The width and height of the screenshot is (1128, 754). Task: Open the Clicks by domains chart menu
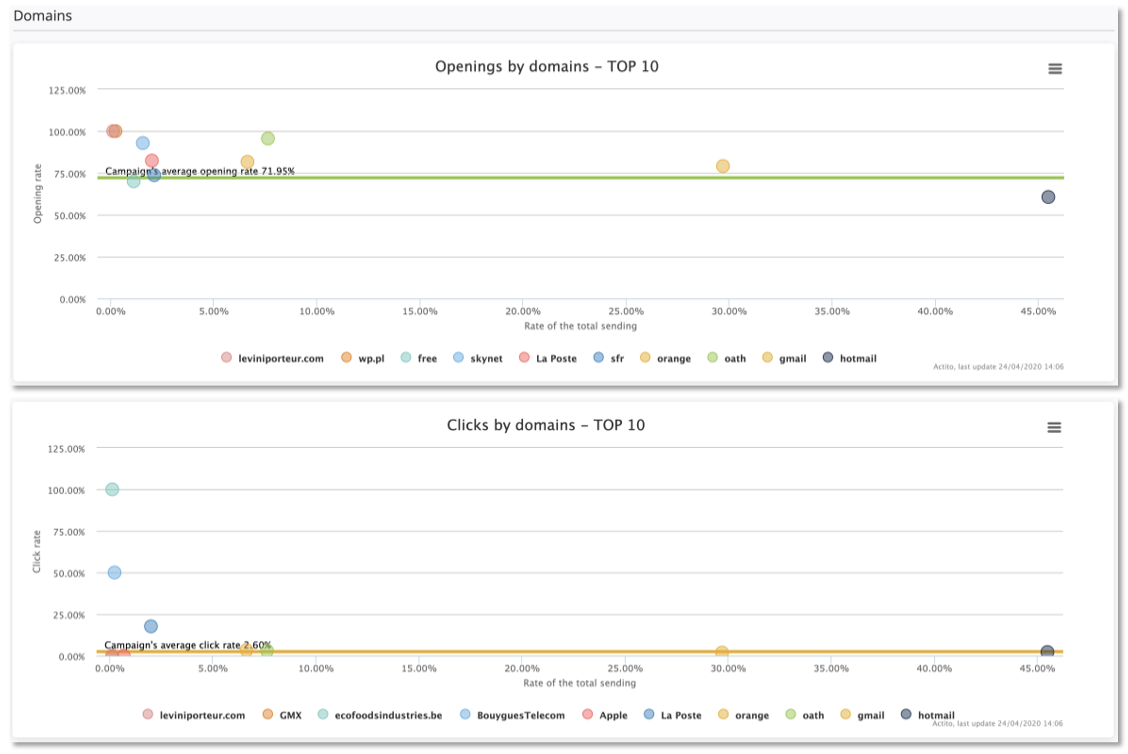pyautogui.click(x=1054, y=427)
